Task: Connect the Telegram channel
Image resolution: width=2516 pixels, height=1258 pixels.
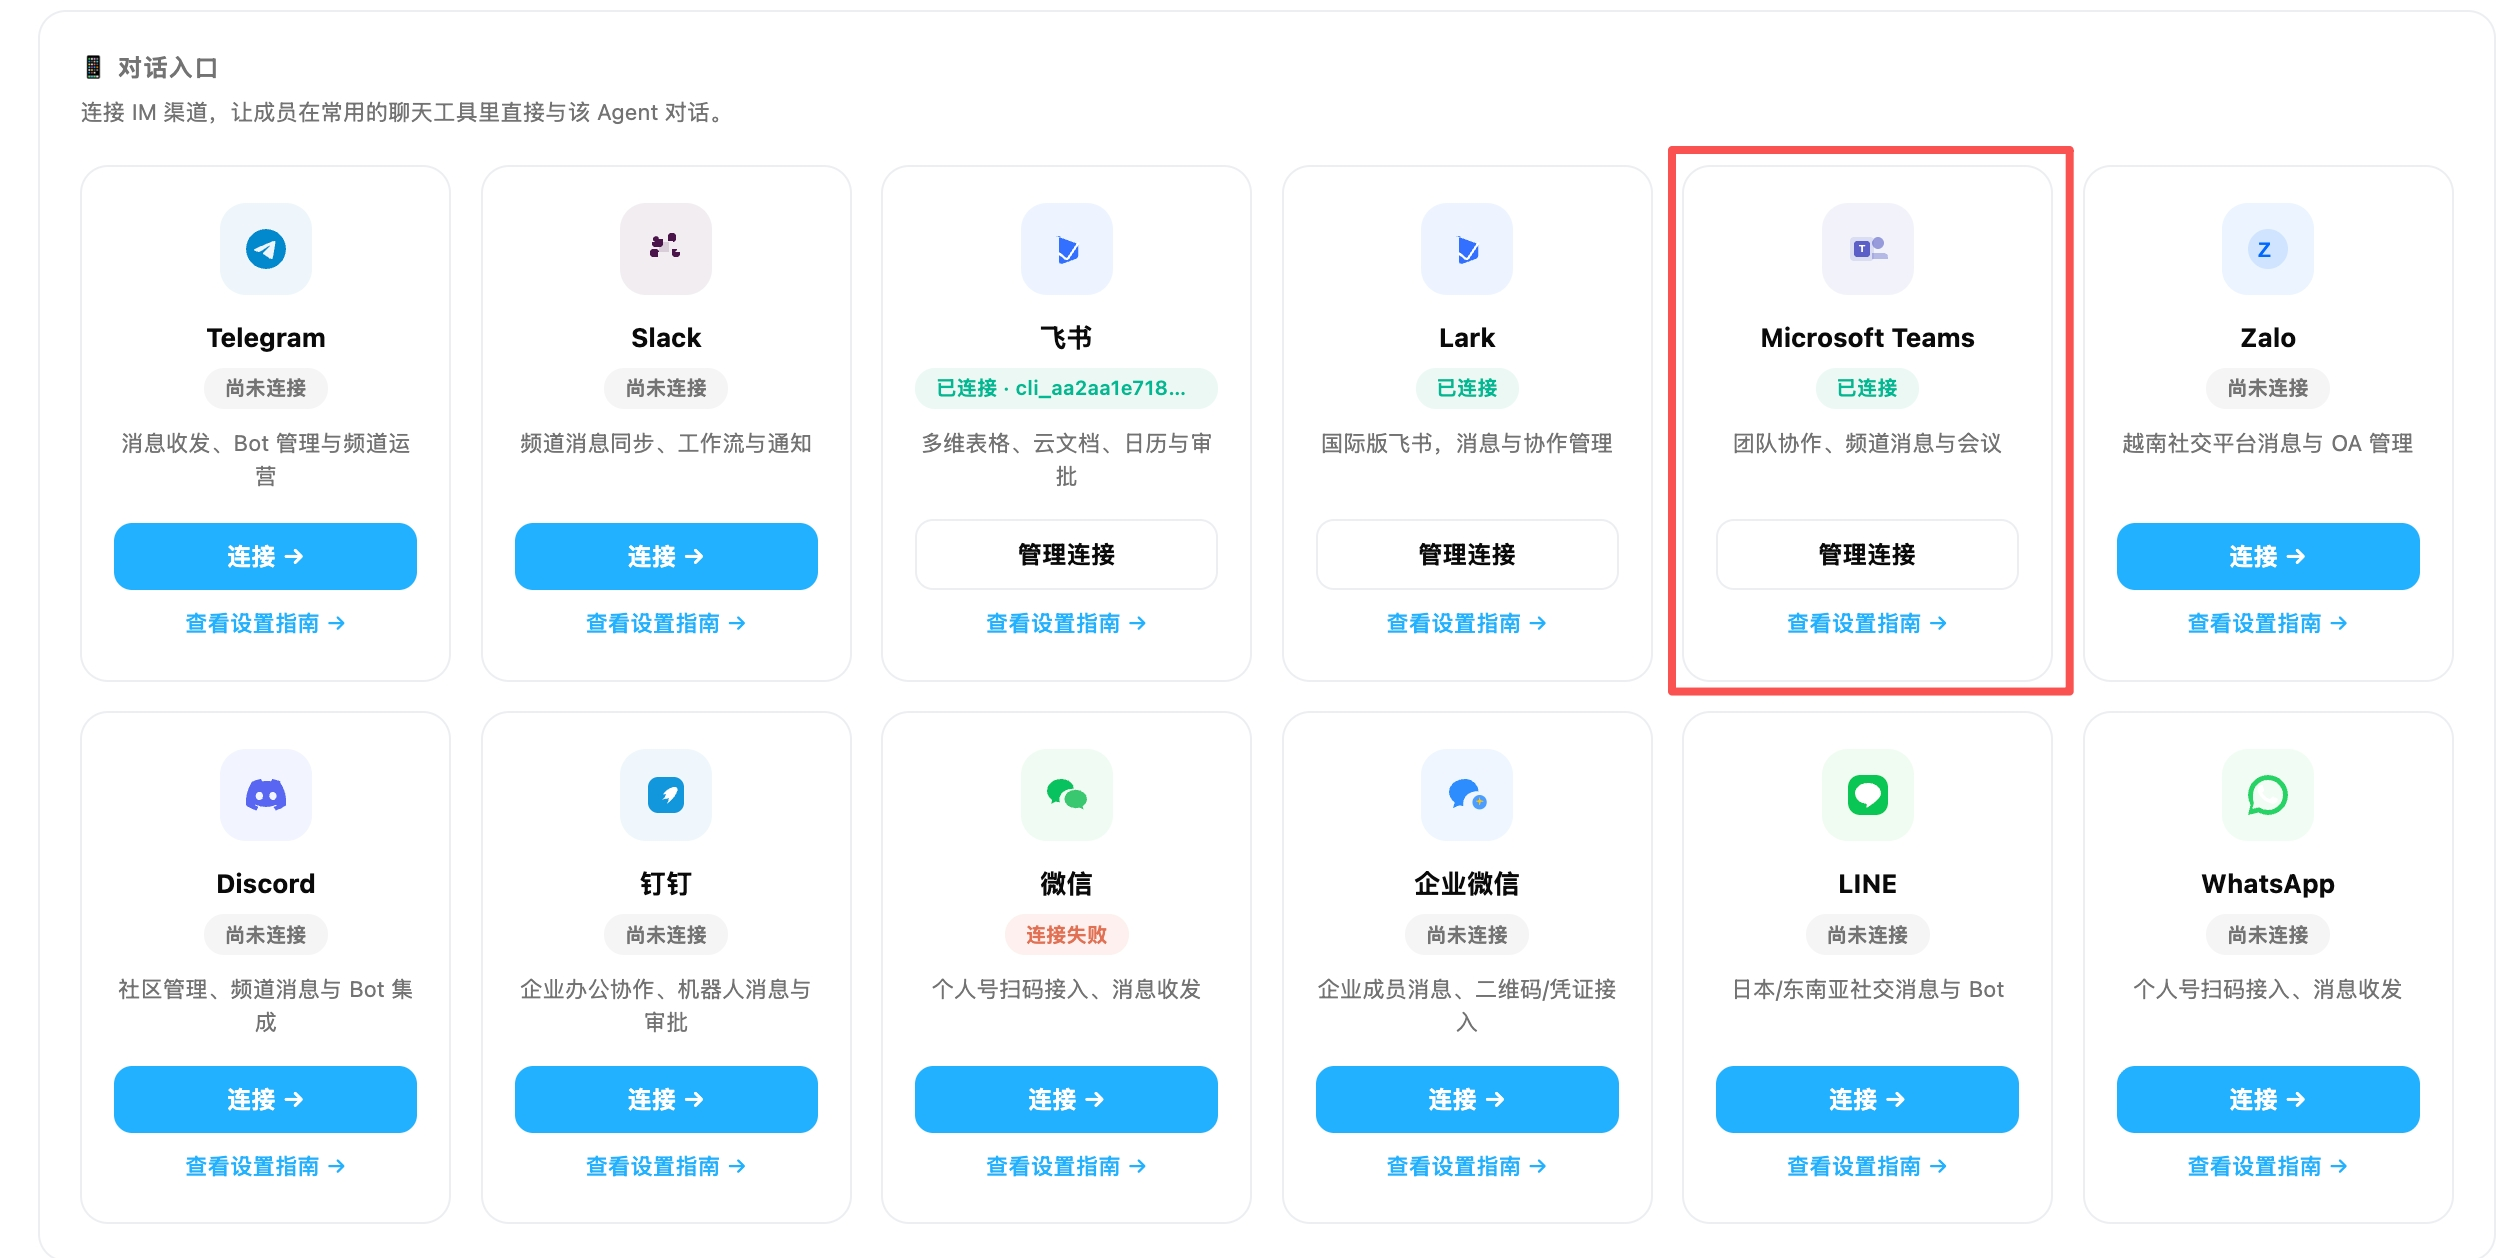Action: point(265,556)
